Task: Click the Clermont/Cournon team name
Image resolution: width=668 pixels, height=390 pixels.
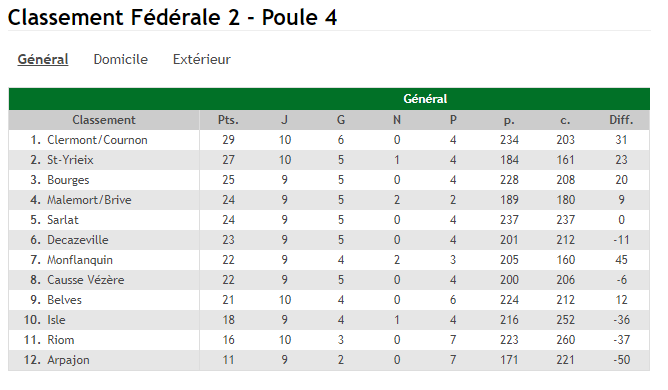Action: pyautogui.click(x=97, y=140)
